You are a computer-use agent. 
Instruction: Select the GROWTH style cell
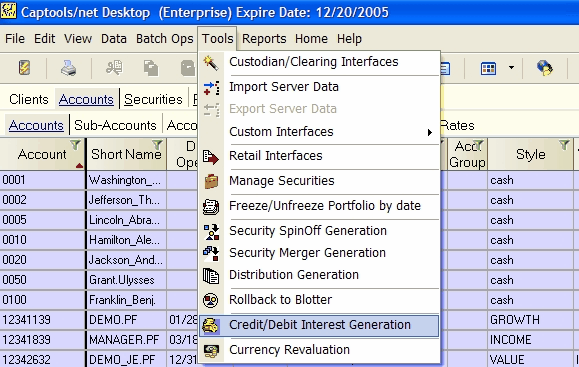(530, 320)
